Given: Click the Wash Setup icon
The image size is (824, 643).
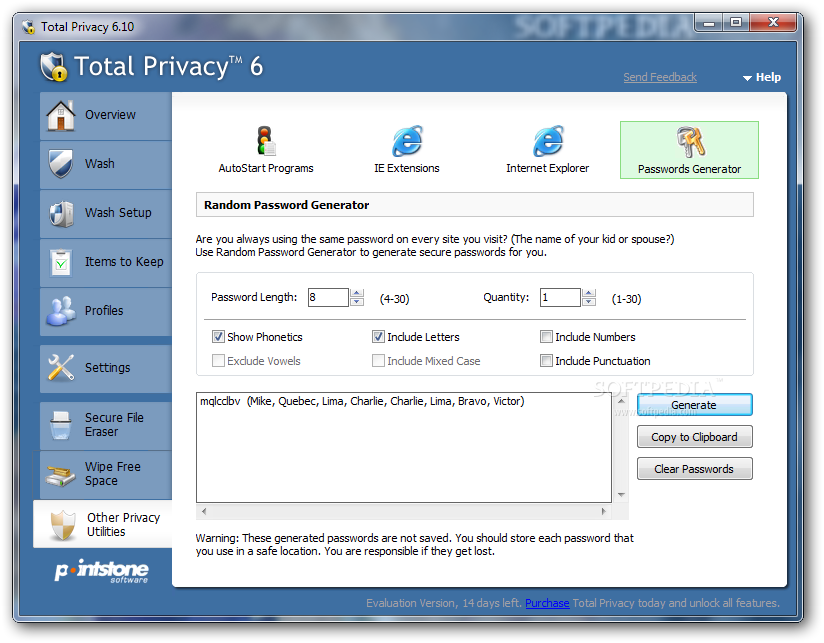Looking at the screenshot, I should 61,213.
